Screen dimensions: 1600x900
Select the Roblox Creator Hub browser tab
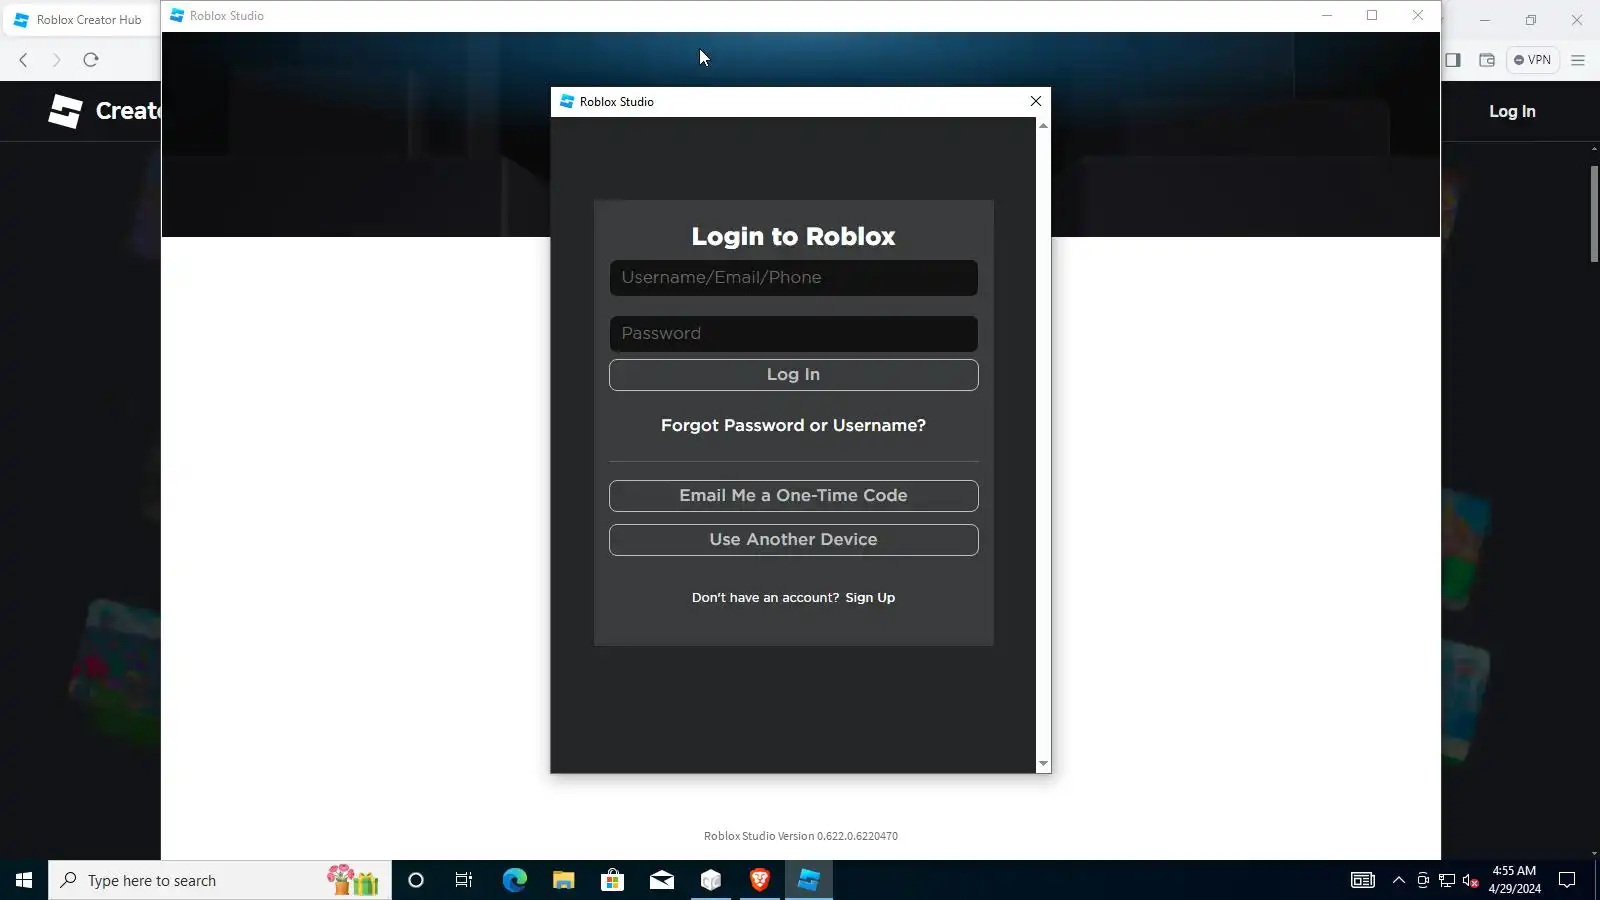[x=80, y=20]
